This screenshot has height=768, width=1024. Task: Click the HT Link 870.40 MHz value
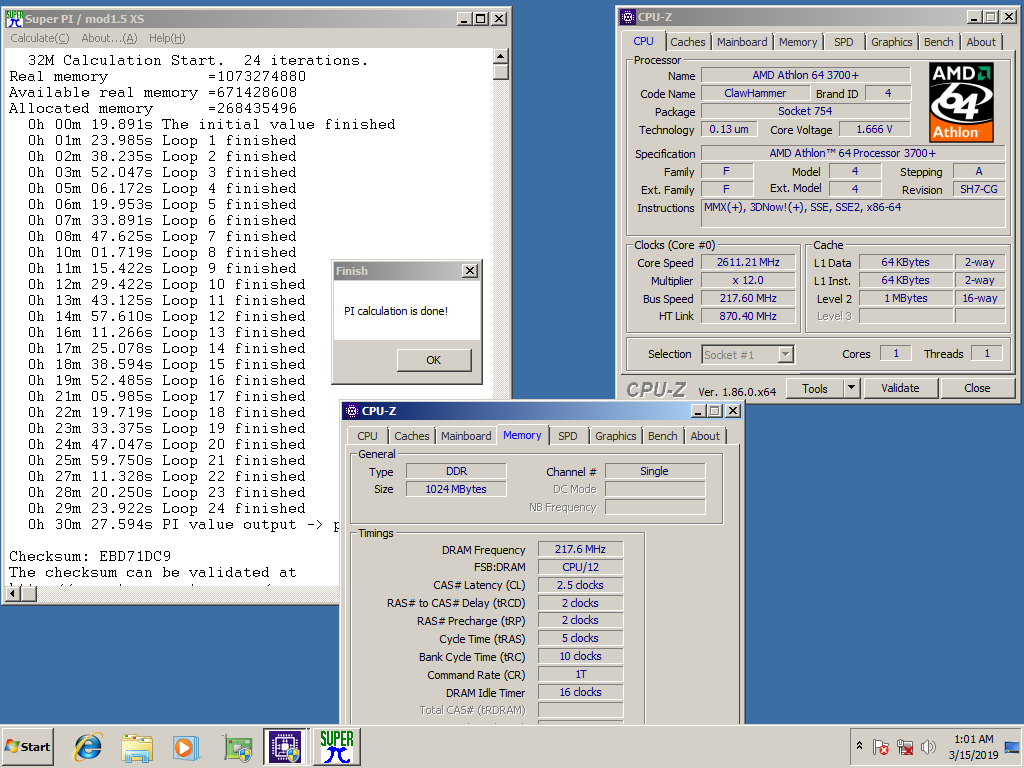748,316
